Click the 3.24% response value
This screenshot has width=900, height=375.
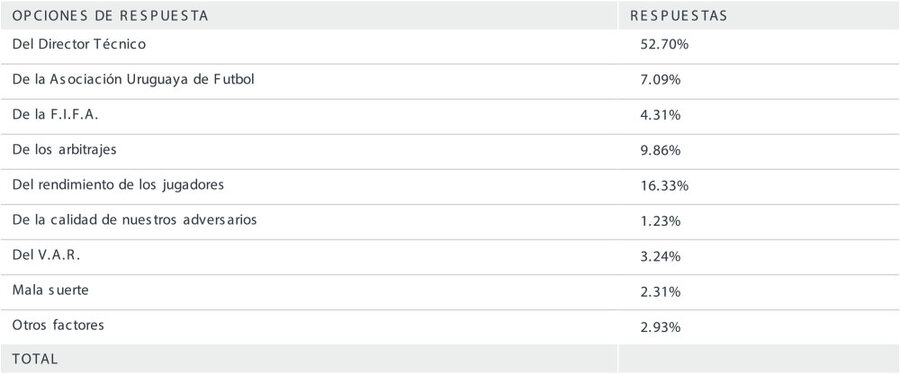coord(661,256)
